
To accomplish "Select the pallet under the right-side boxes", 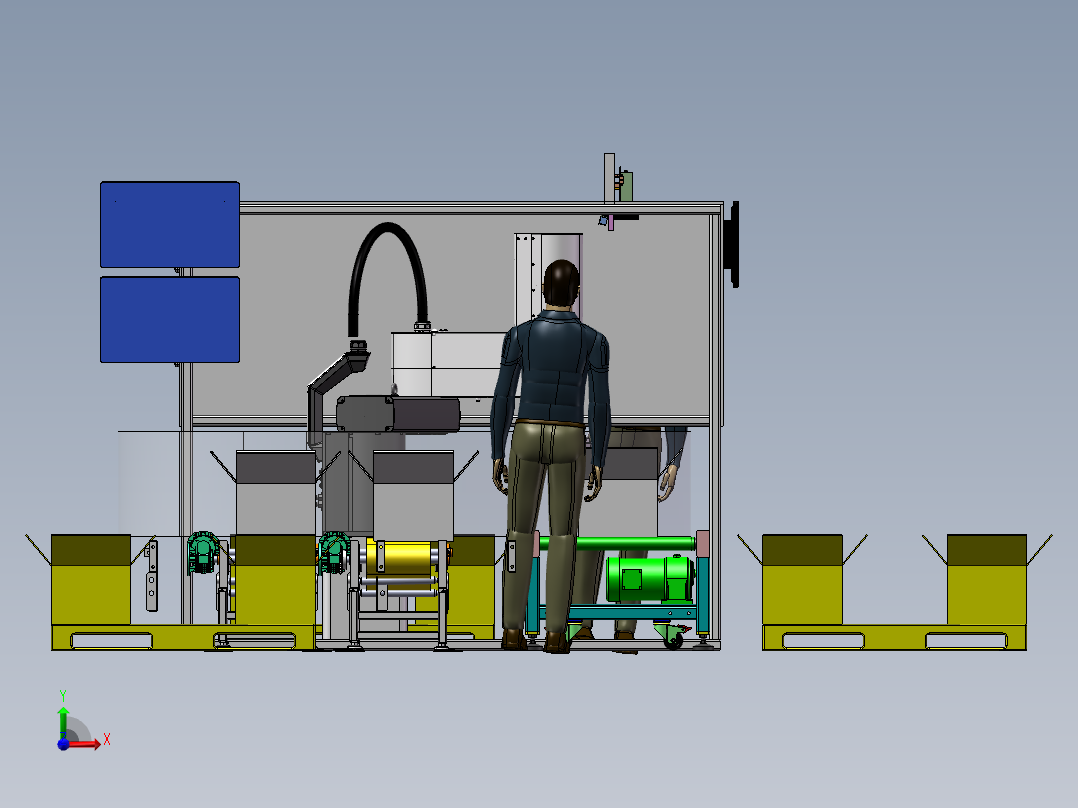I will click(x=894, y=637).
